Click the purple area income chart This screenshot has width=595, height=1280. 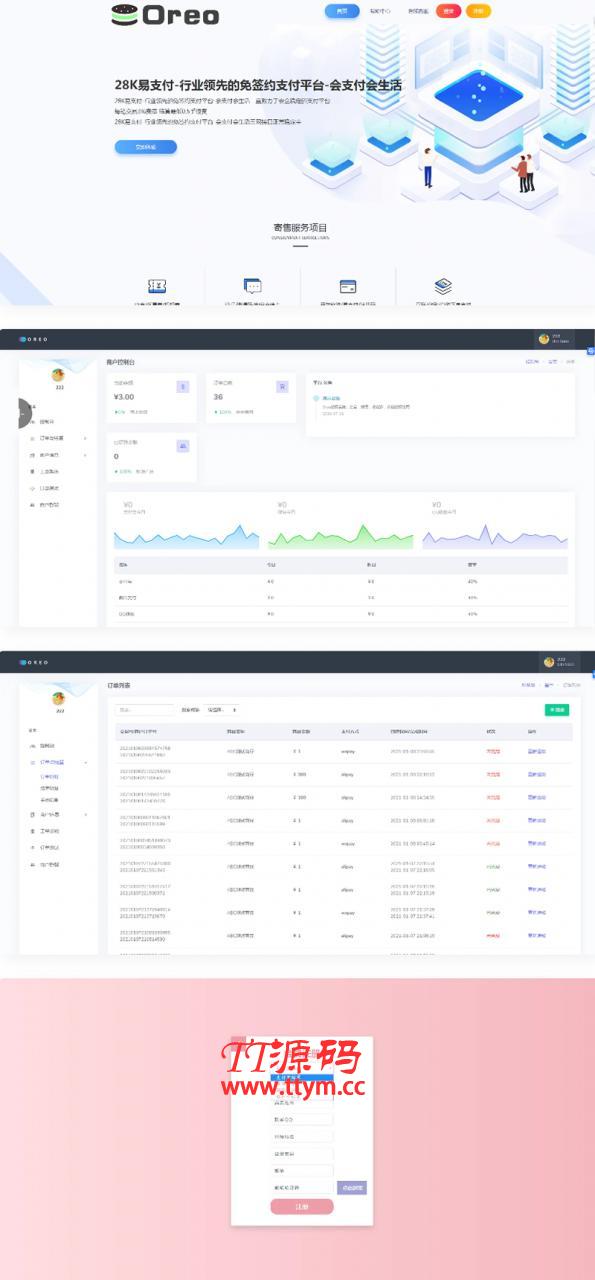(495, 536)
